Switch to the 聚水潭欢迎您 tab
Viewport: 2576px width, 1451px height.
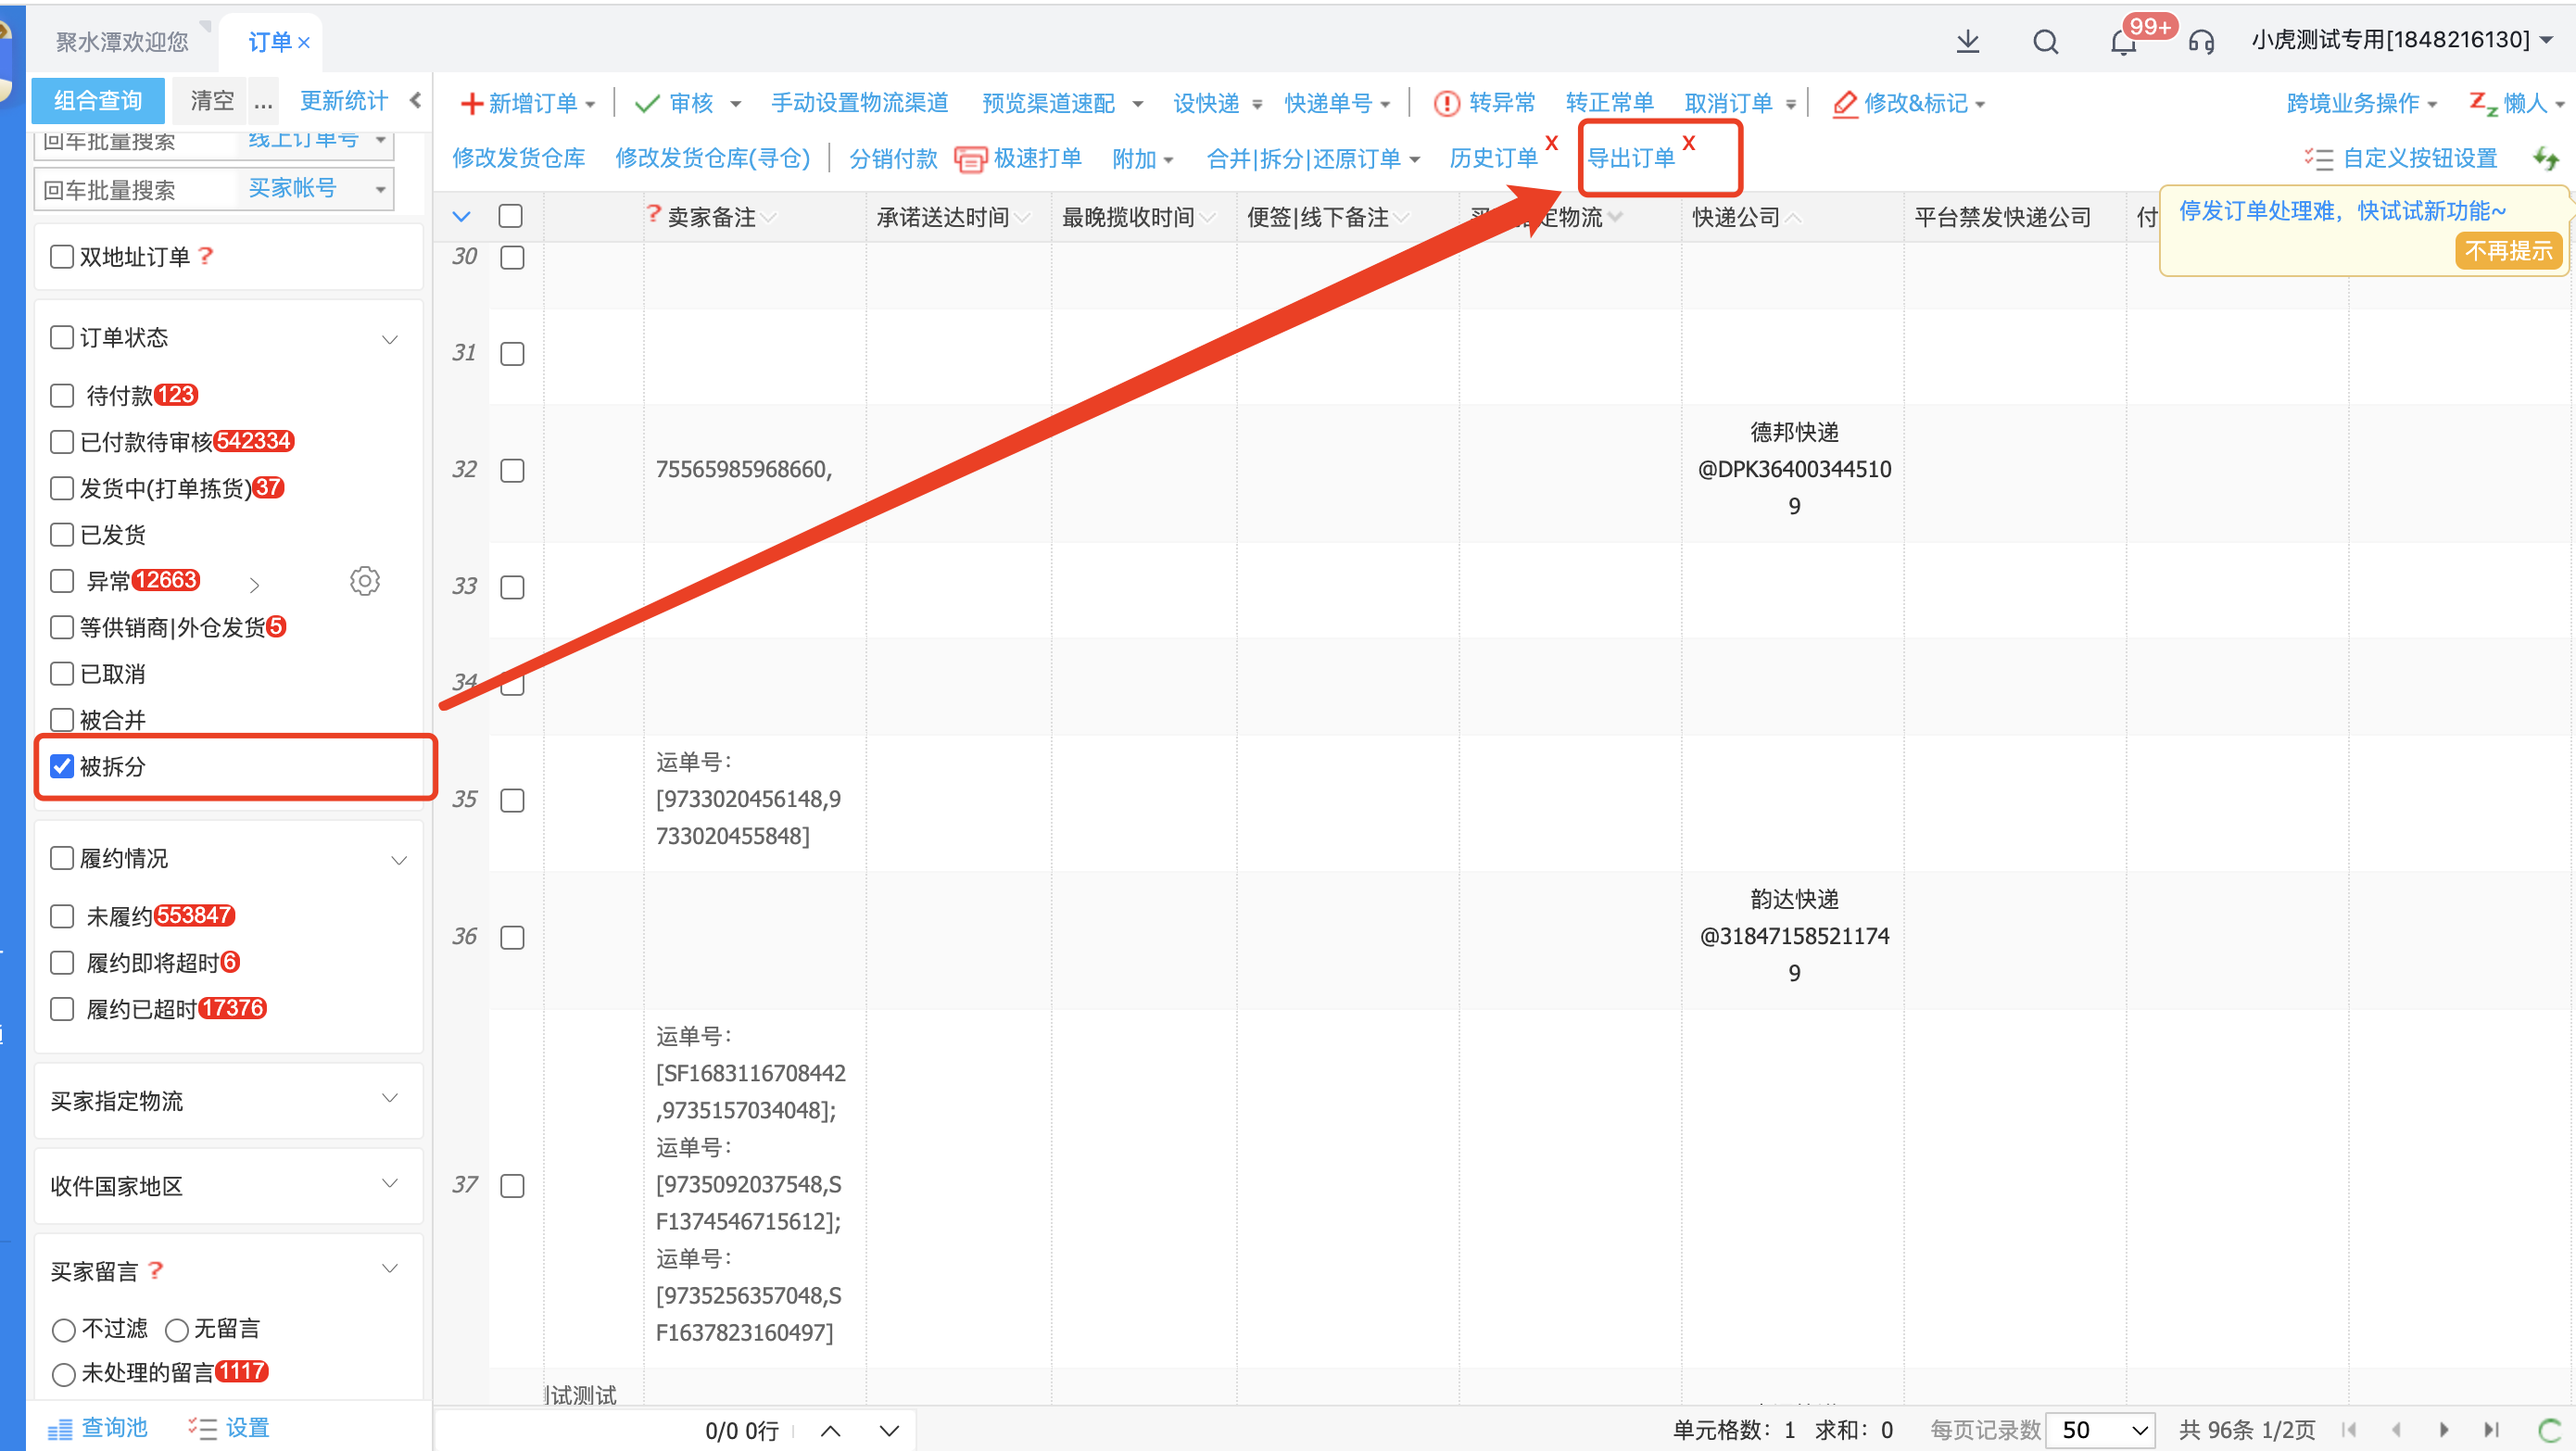pyautogui.click(x=122, y=42)
